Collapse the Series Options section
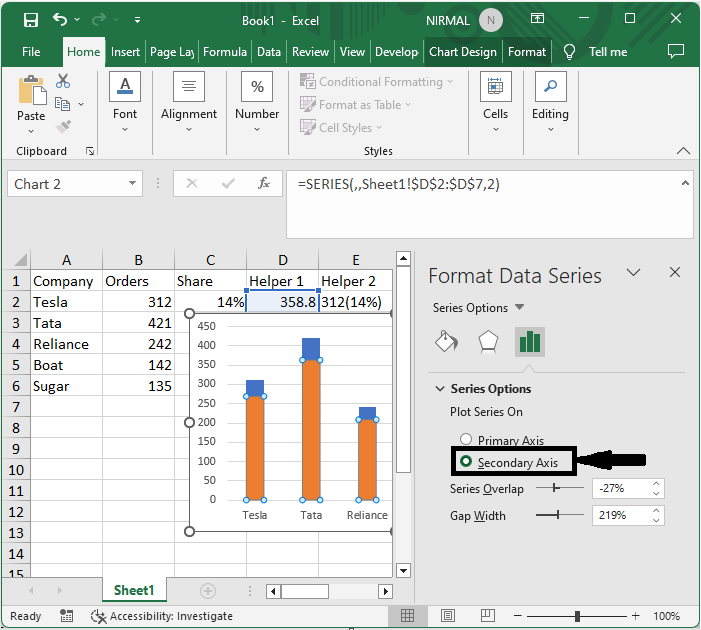The image size is (701, 630). (x=439, y=389)
